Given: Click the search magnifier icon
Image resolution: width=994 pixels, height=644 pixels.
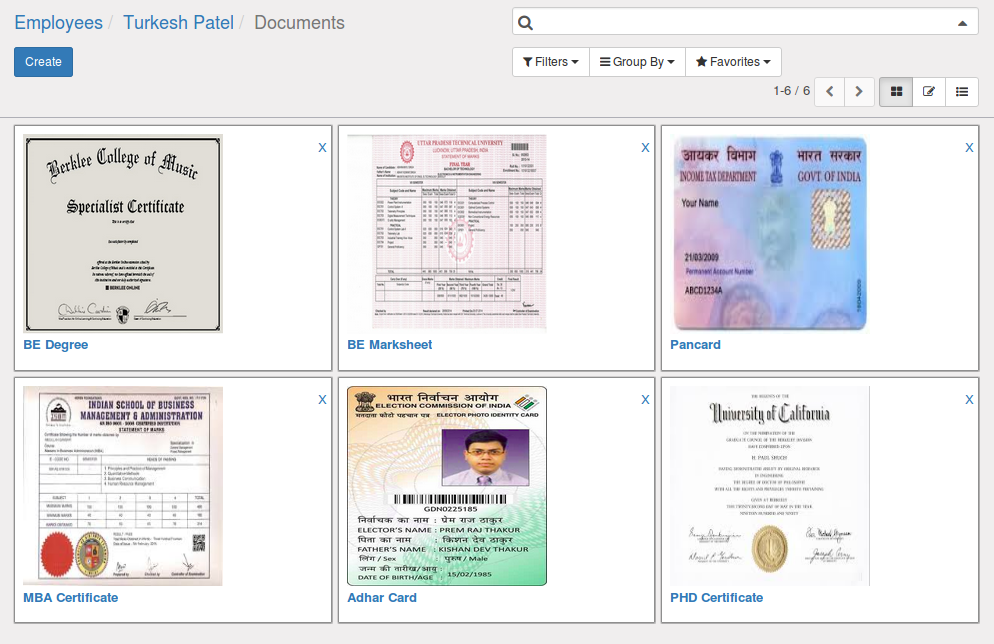Looking at the screenshot, I should point(526,23).
